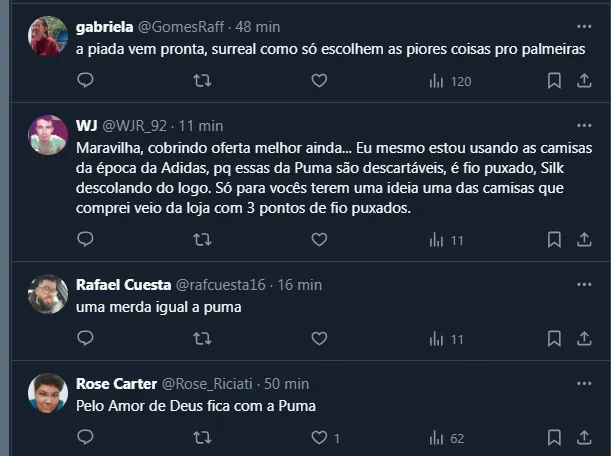
Task: Like gabriela's tweet
Action: 319,81
